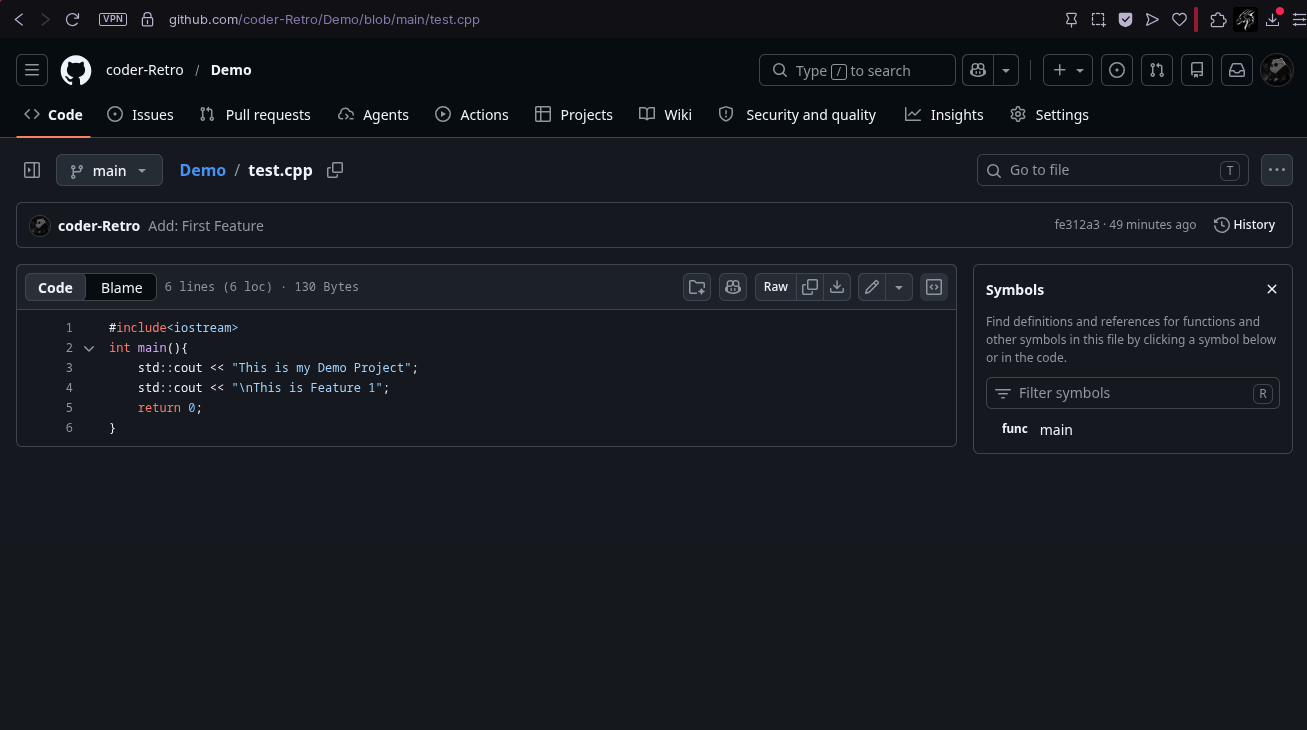Edit this file with pencil icon
The width and height of the screenshot is (1307, 730).
coord(872,287)
